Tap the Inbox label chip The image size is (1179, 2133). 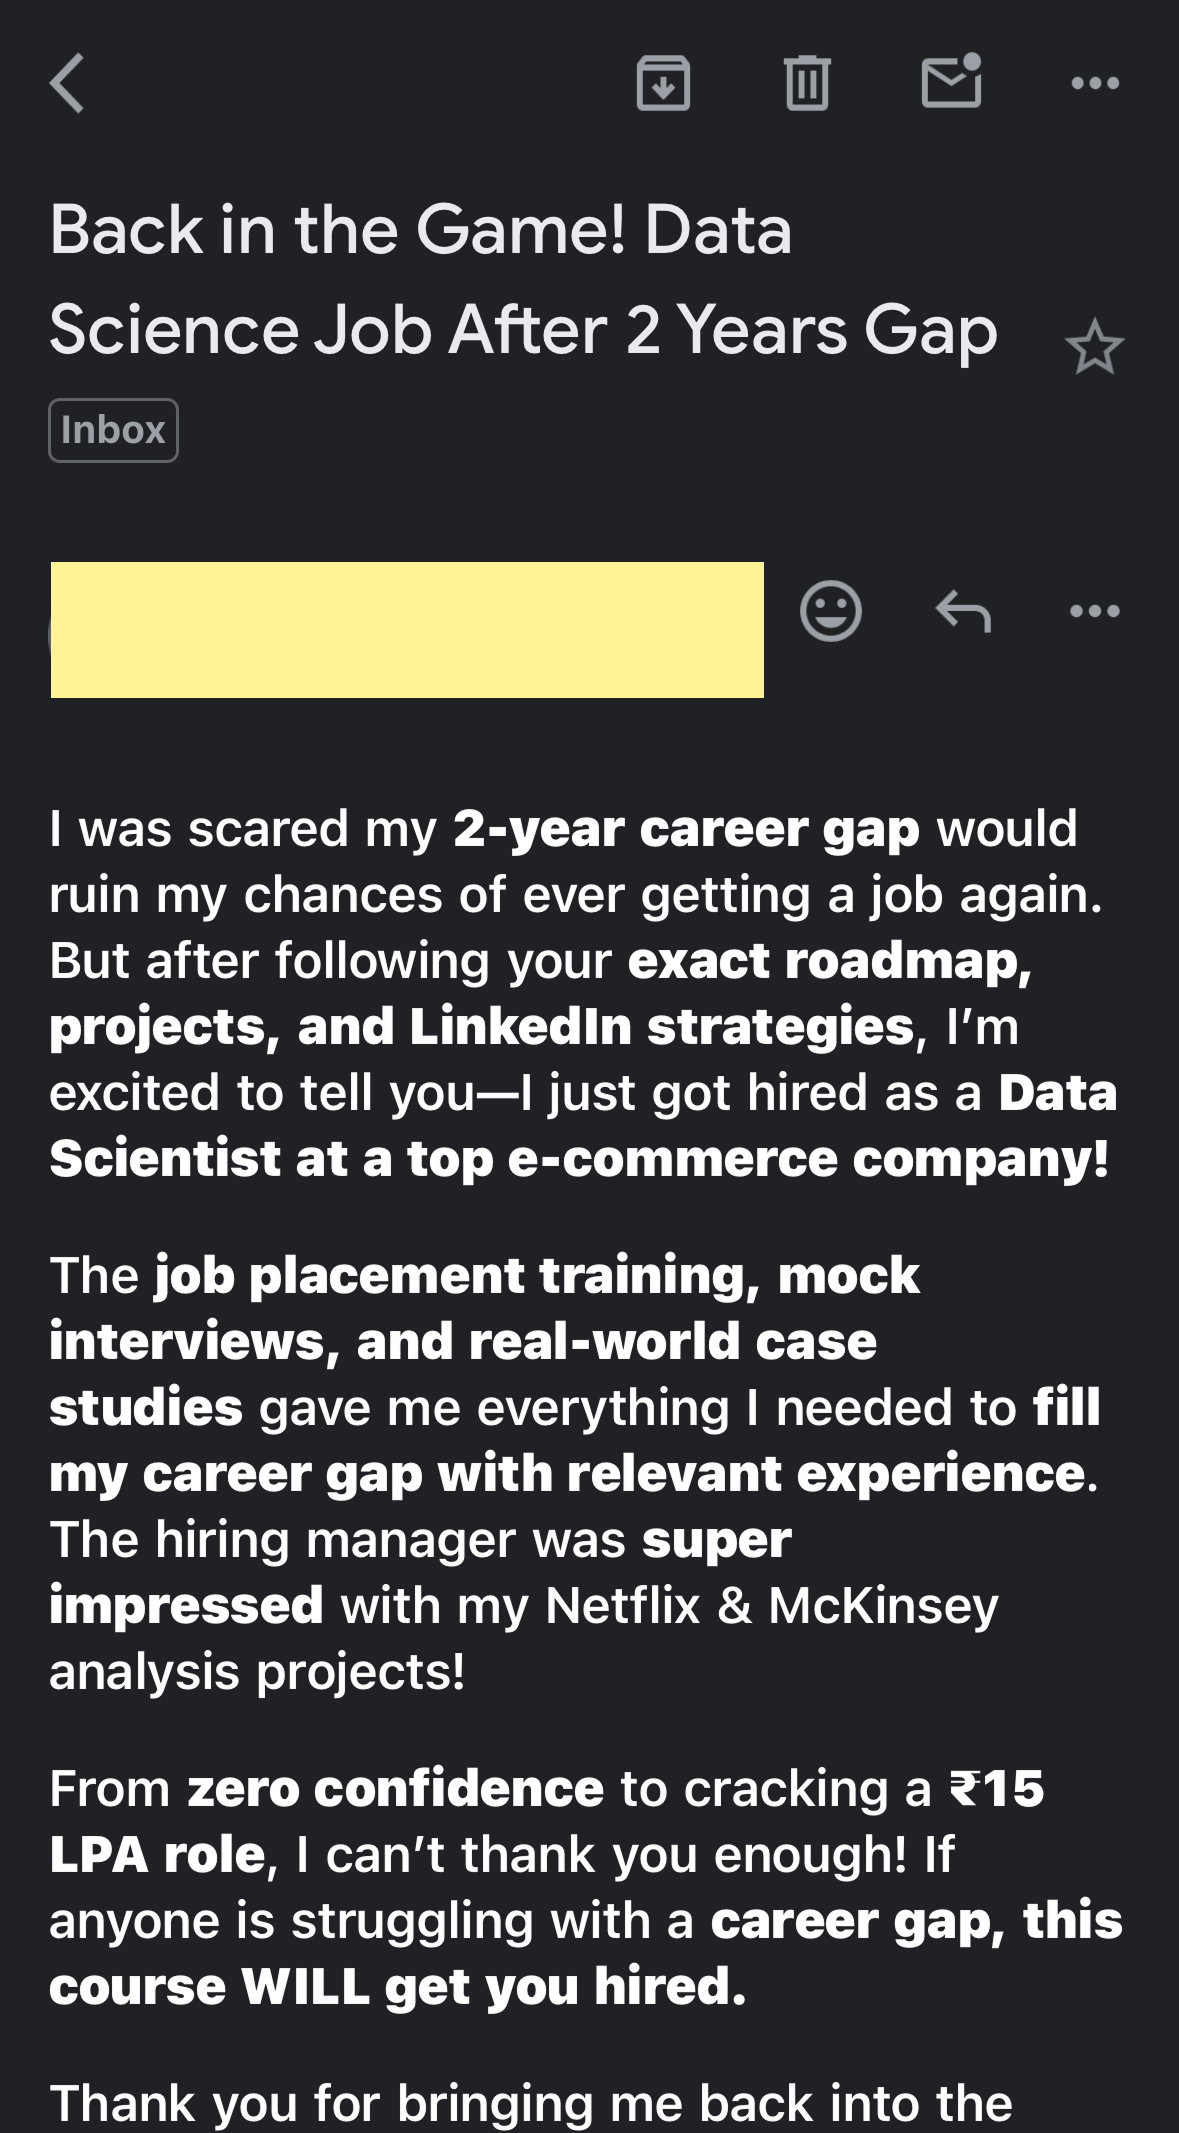[x=113, y=430]
